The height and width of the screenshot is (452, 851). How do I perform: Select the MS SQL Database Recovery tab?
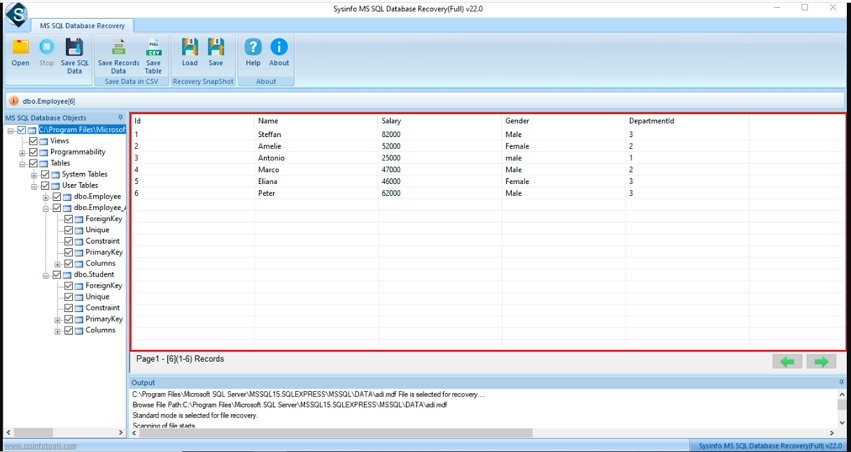tap(82, 25)
